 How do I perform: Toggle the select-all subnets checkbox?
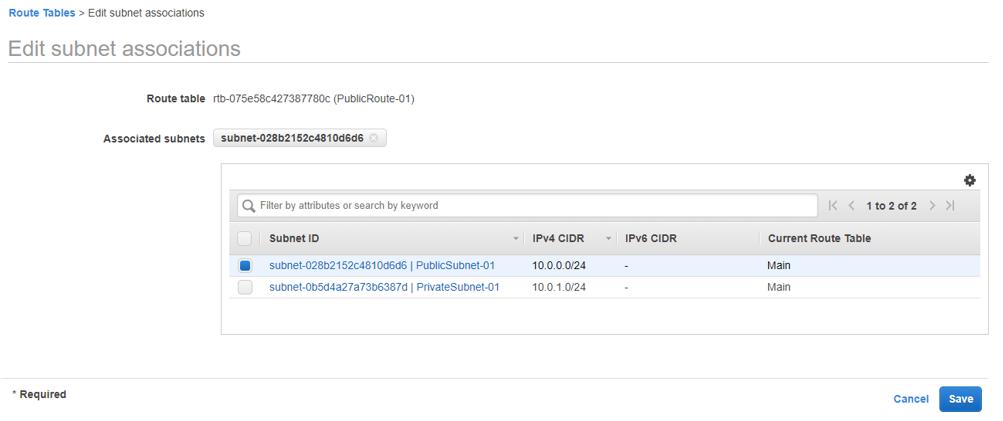245,239
